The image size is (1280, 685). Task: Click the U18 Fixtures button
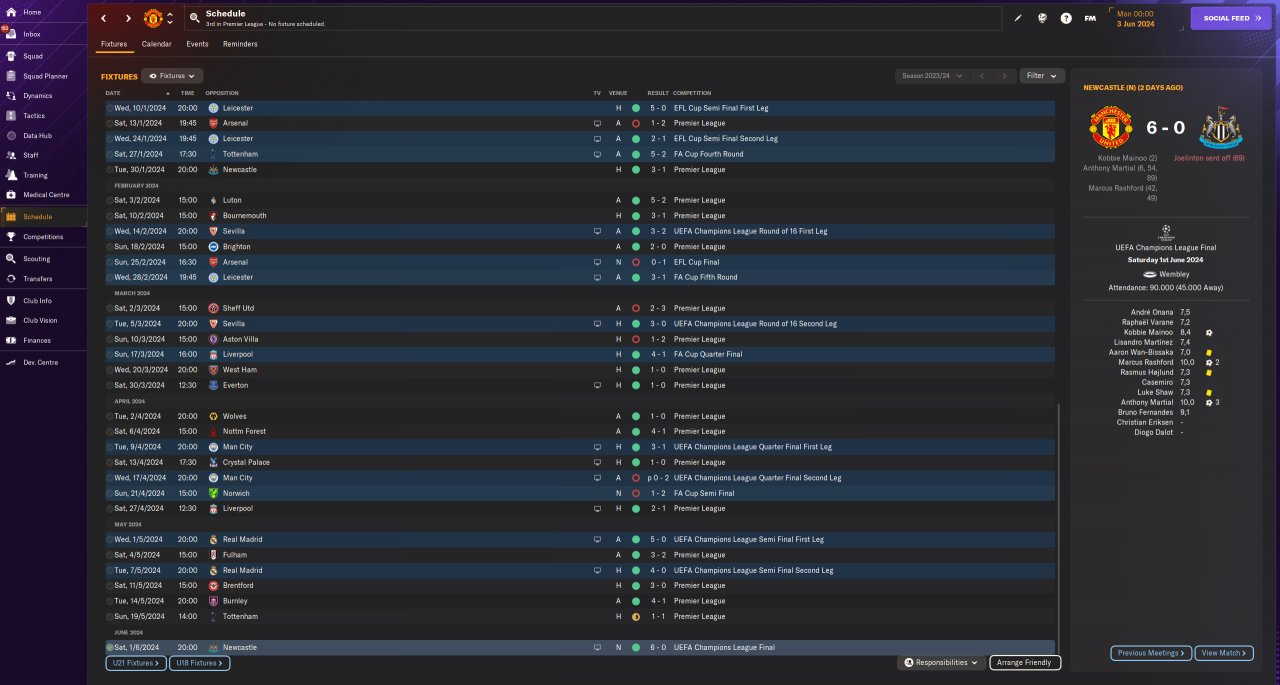click(x=200, y=663)
